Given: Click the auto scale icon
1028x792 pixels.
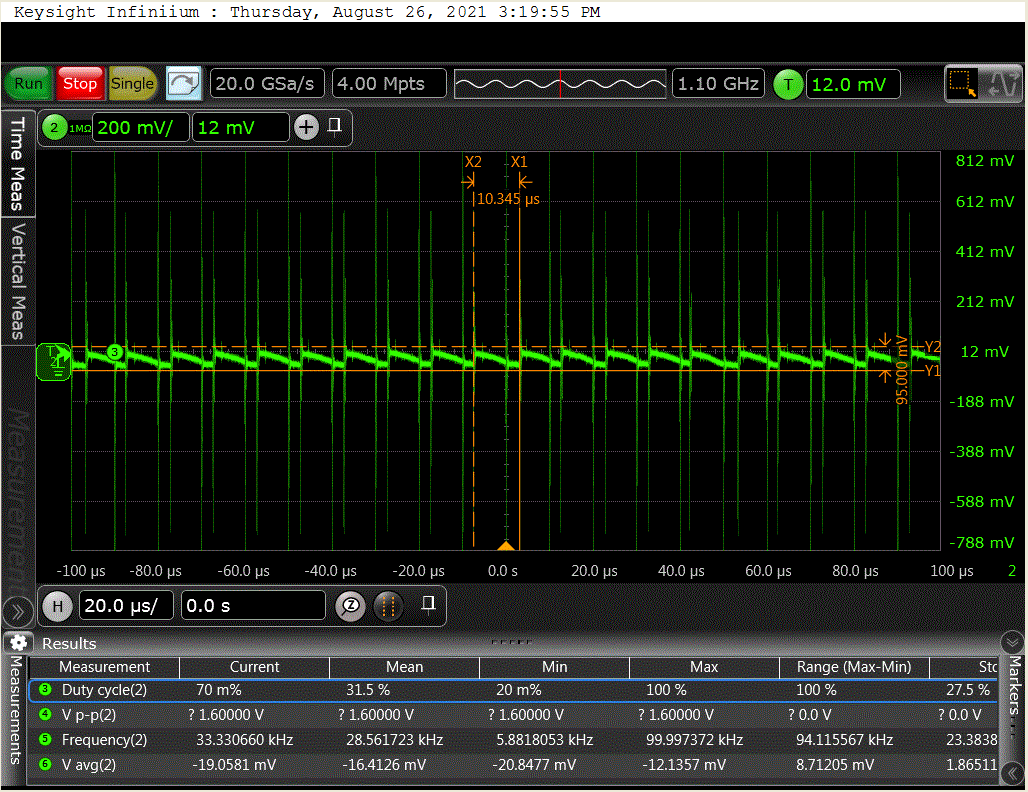Looking at the screenshot, I should 183,84.
